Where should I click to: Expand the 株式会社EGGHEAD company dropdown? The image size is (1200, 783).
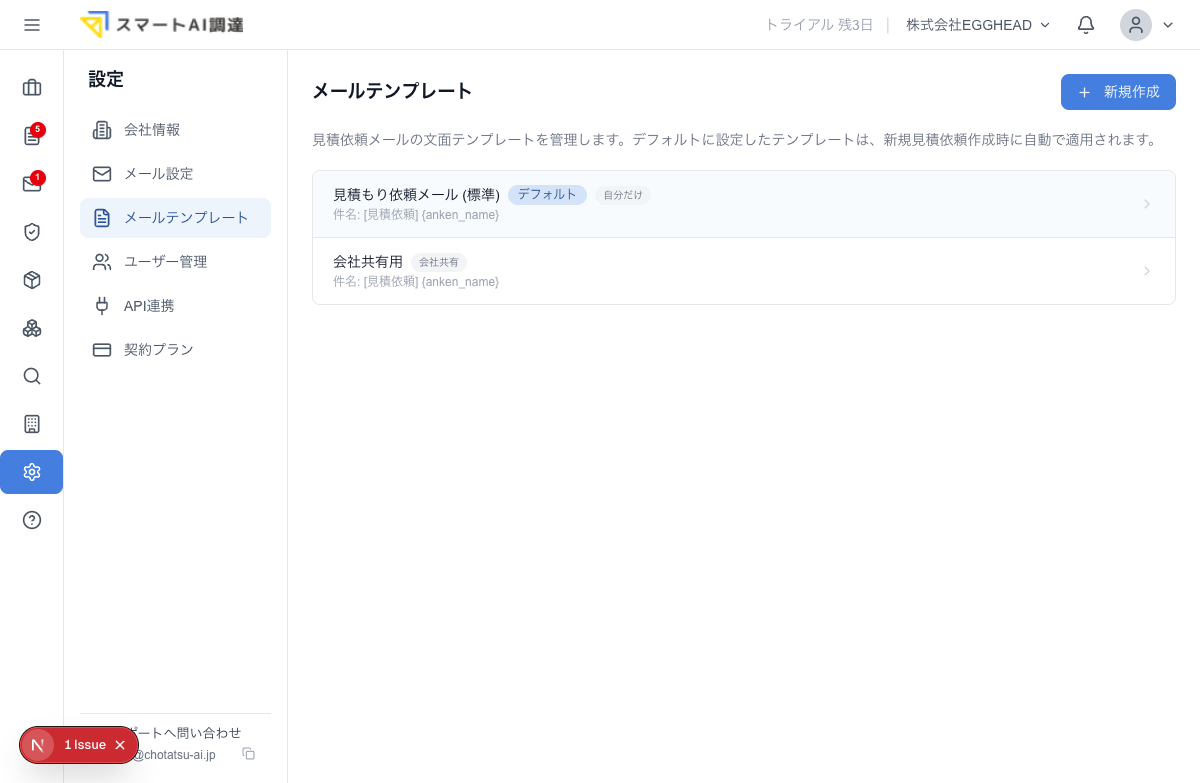point(978,25)
